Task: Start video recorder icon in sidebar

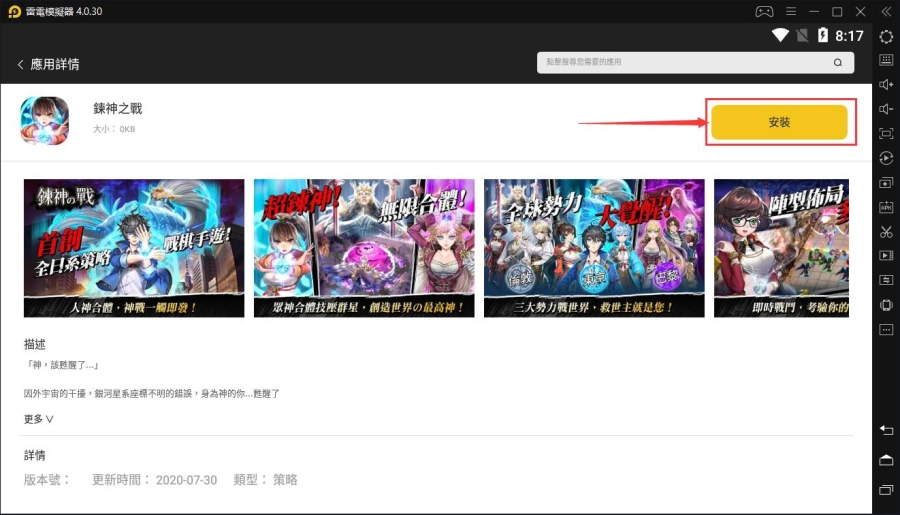Action: click(886, 255)
